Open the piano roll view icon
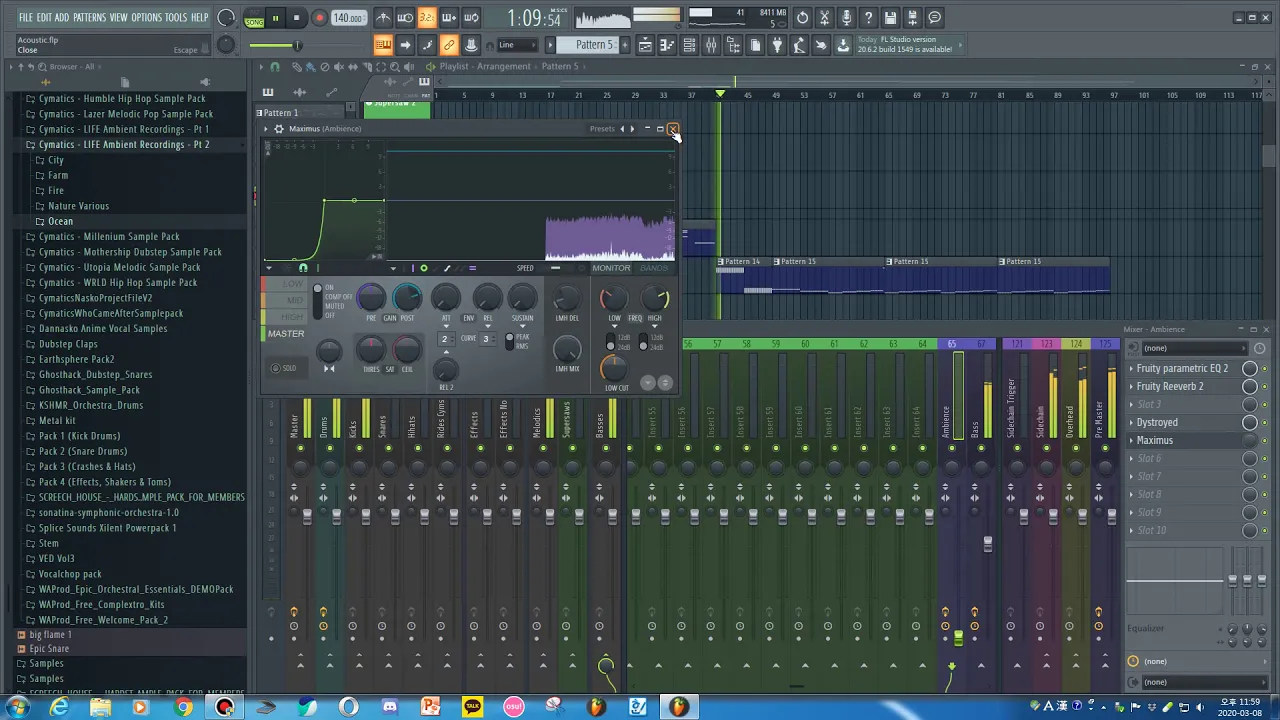Viewport: 1280px width, 720px height. point(667,45)
